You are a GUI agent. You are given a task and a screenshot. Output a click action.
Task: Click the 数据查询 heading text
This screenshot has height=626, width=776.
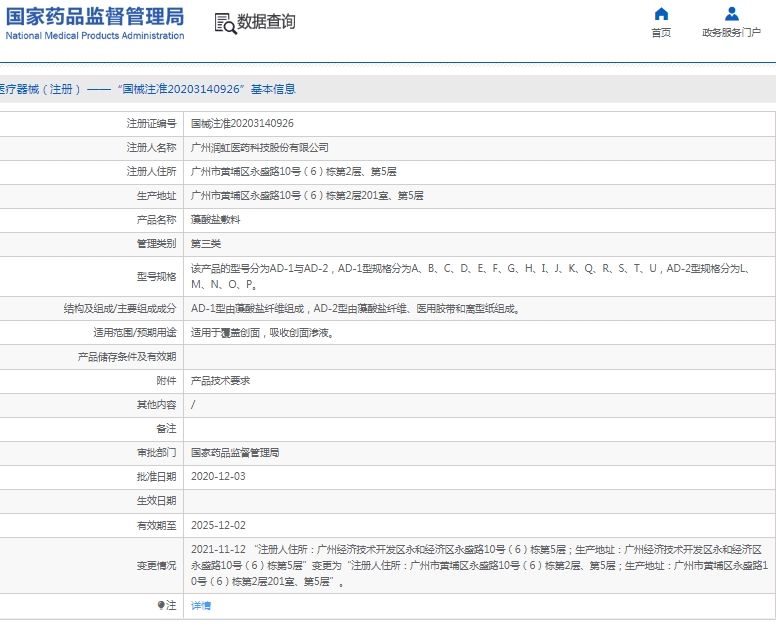[266, 22]
